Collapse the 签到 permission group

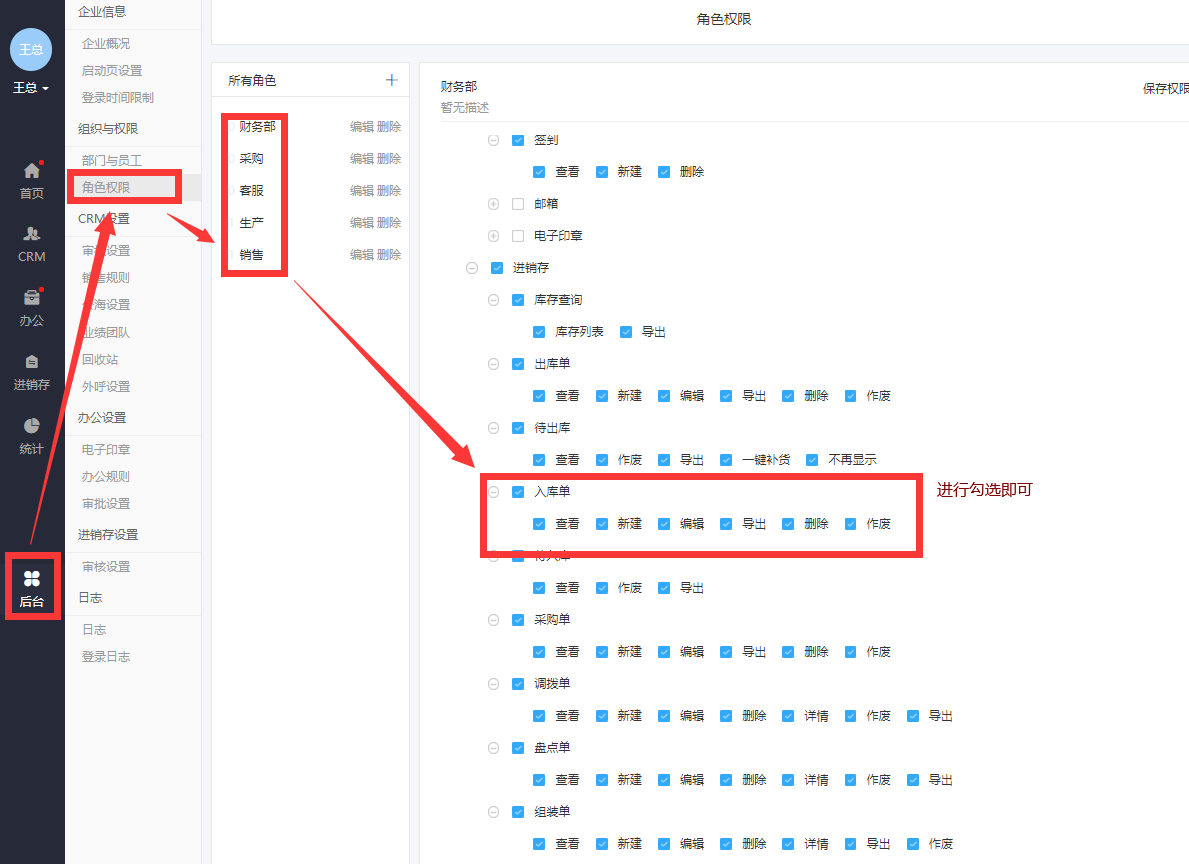click(494, 140)
